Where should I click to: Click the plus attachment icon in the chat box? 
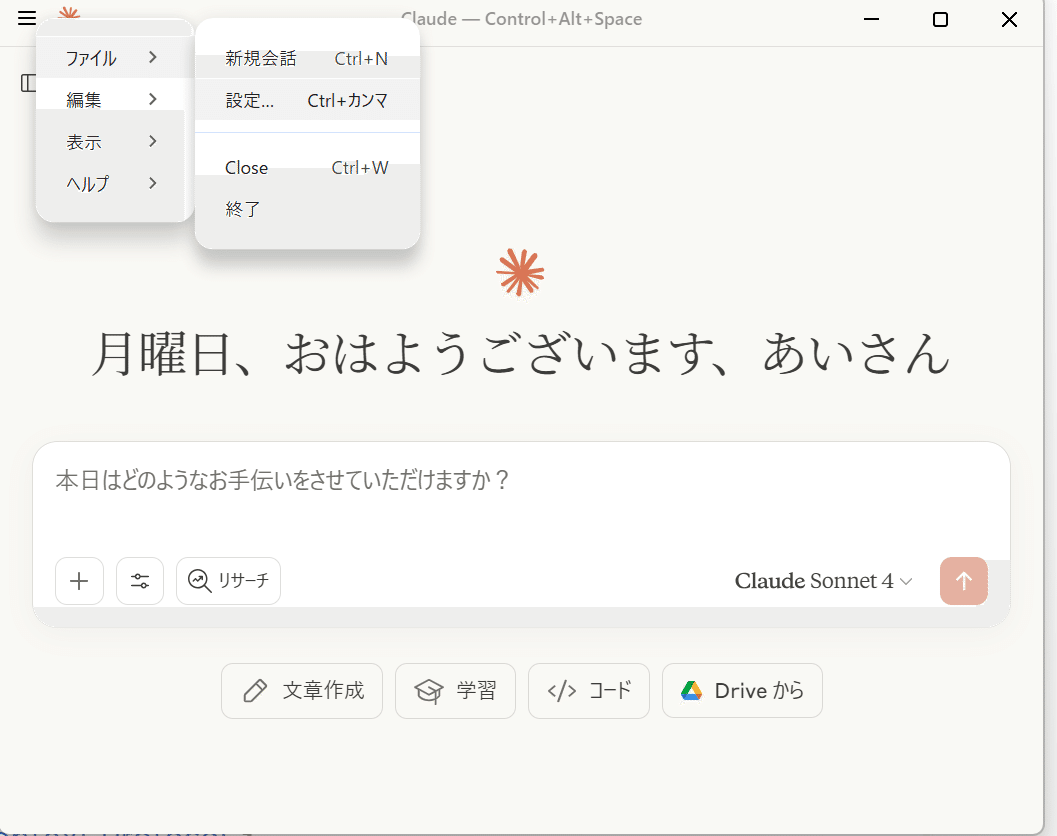tap(79, 581)
